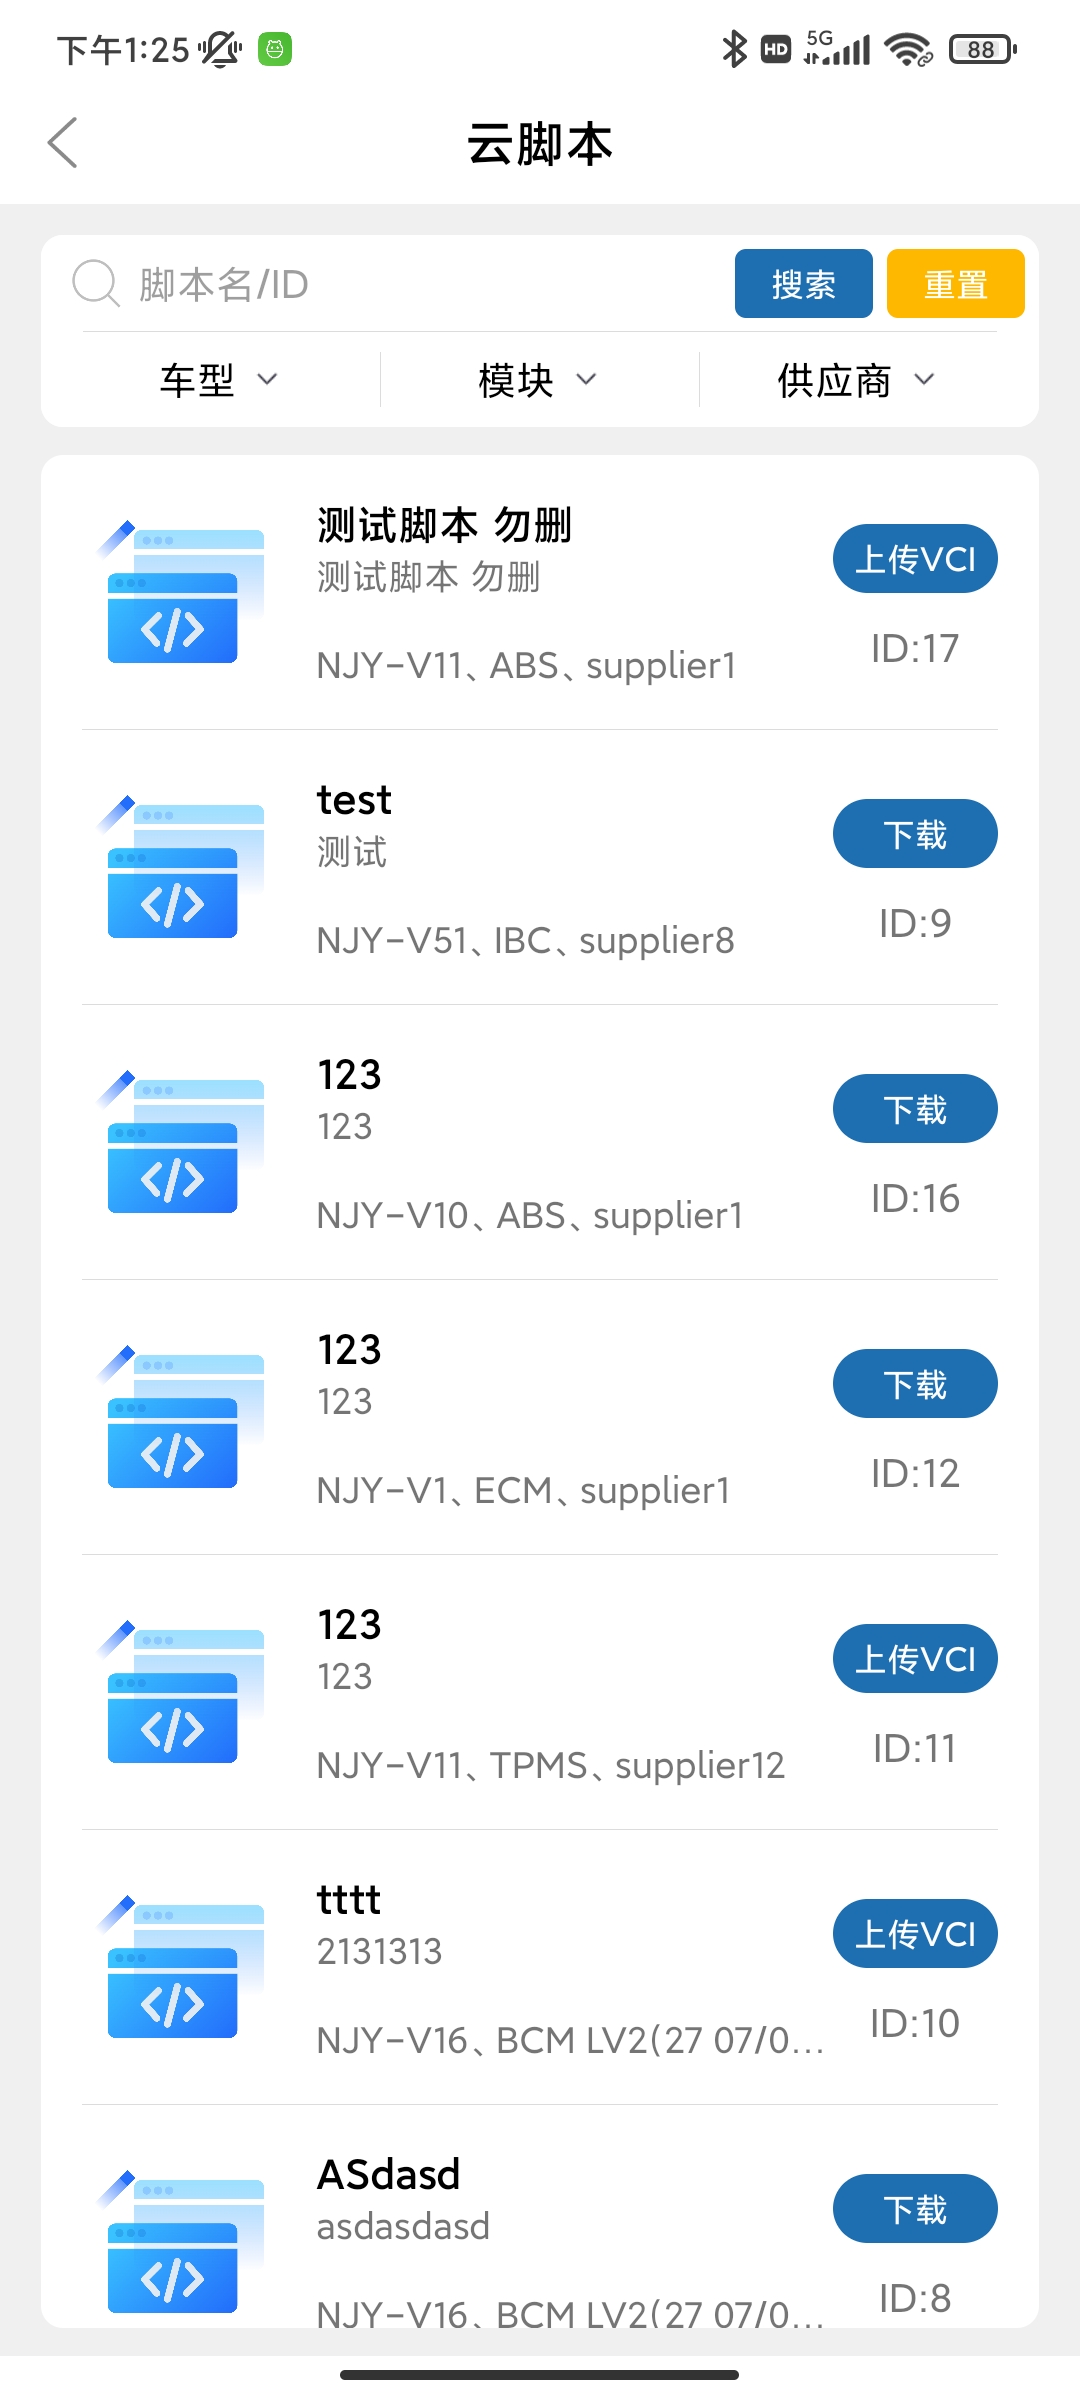1080x2400 pixels.
Task: Expand the 模块 filter dropdown
Action: (x=538, y=380)
